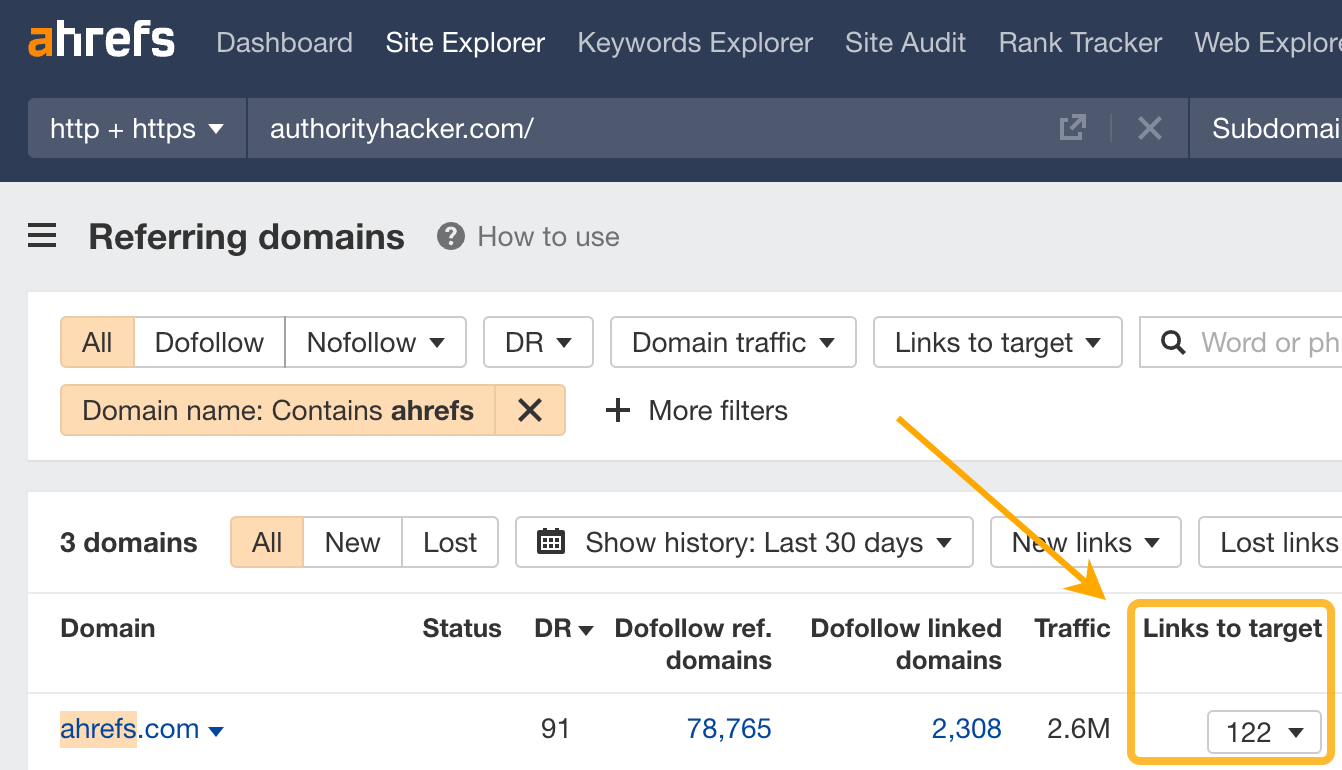
Task: Open the Rank Tracker section
Action: pyautogui.click(x=1079, y=43)
